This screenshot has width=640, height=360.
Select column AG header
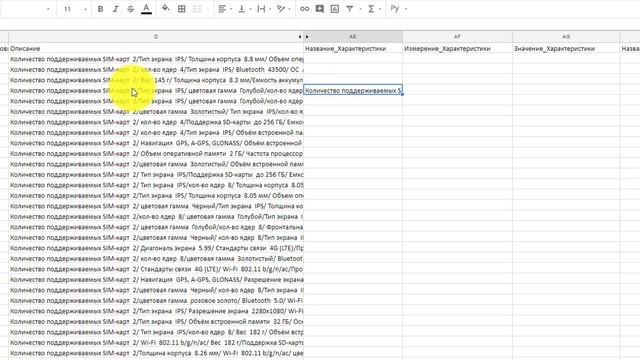coord(566,37)
